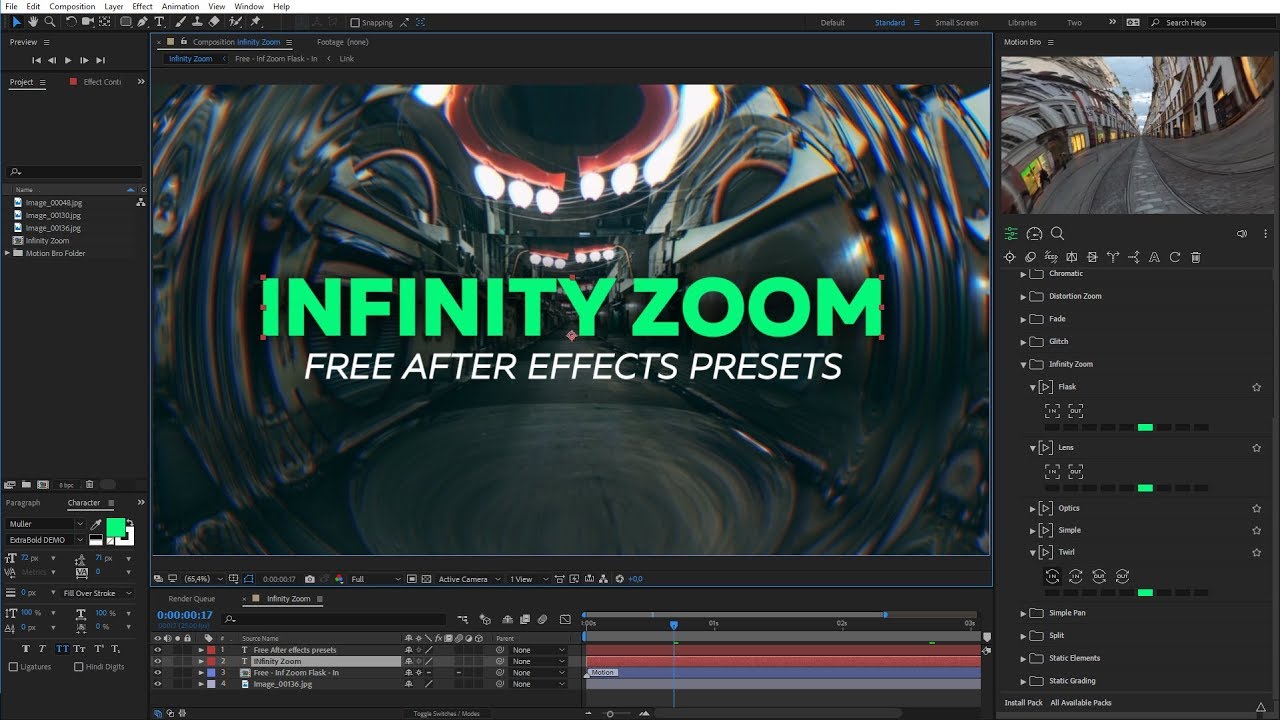The height and width of the screenshot is (720, 1280).
Task: Click the Install Pack button
Action: (1024, 703)
